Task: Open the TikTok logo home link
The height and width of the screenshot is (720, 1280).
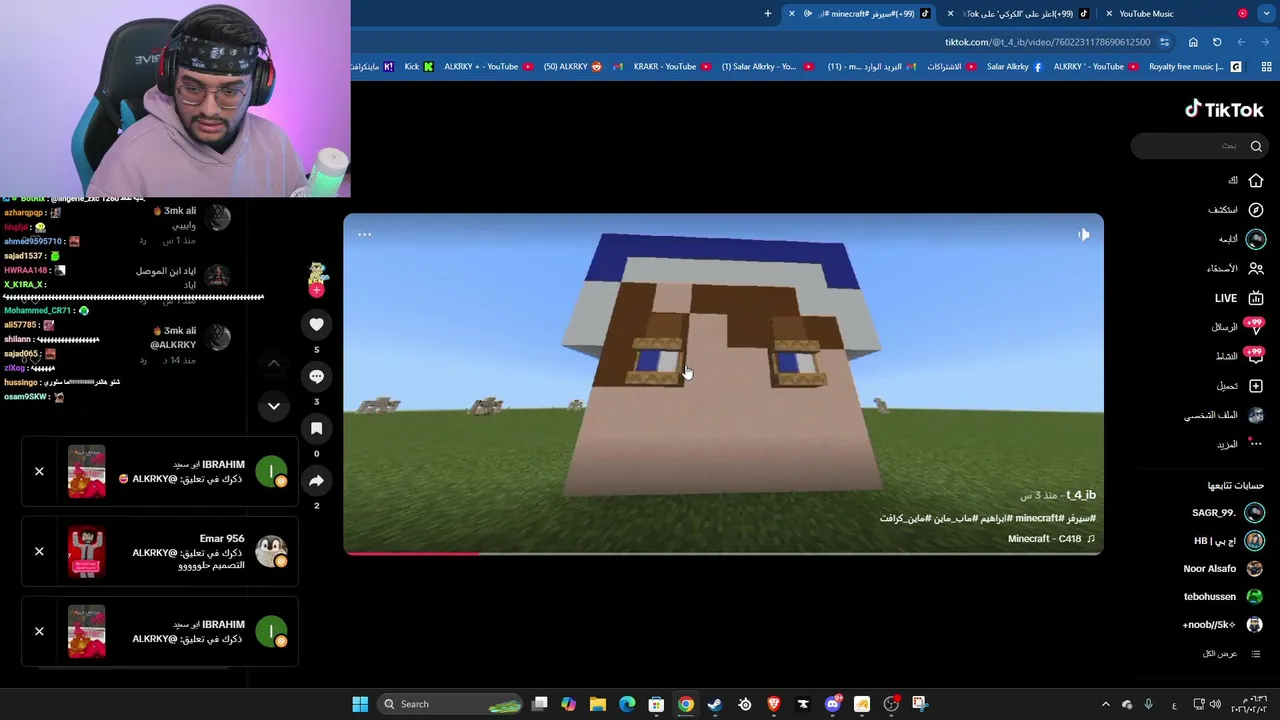Action: 1224,110
